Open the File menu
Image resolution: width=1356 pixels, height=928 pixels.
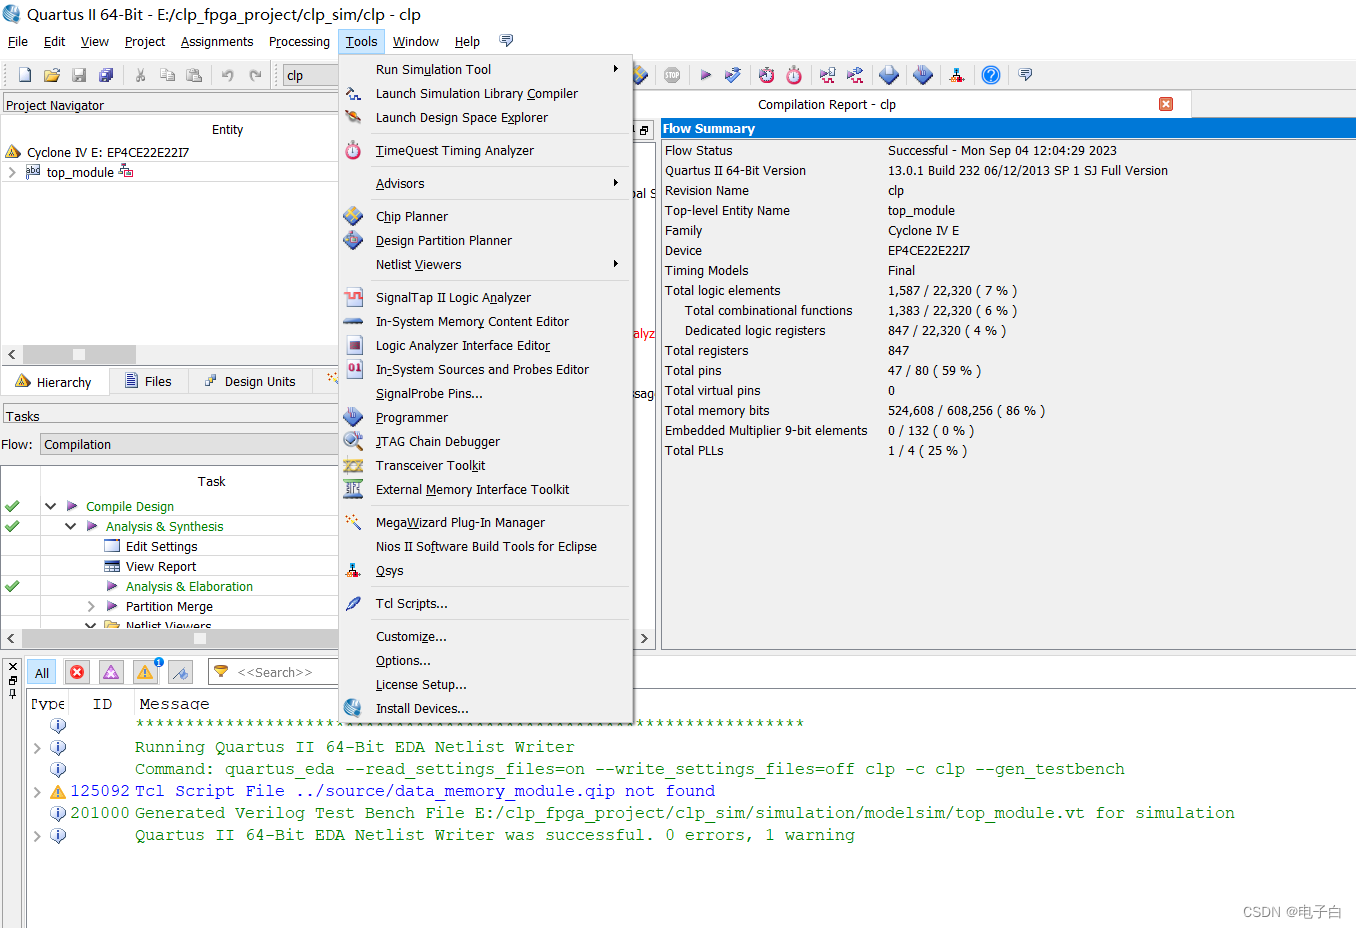tap(18, 41)
